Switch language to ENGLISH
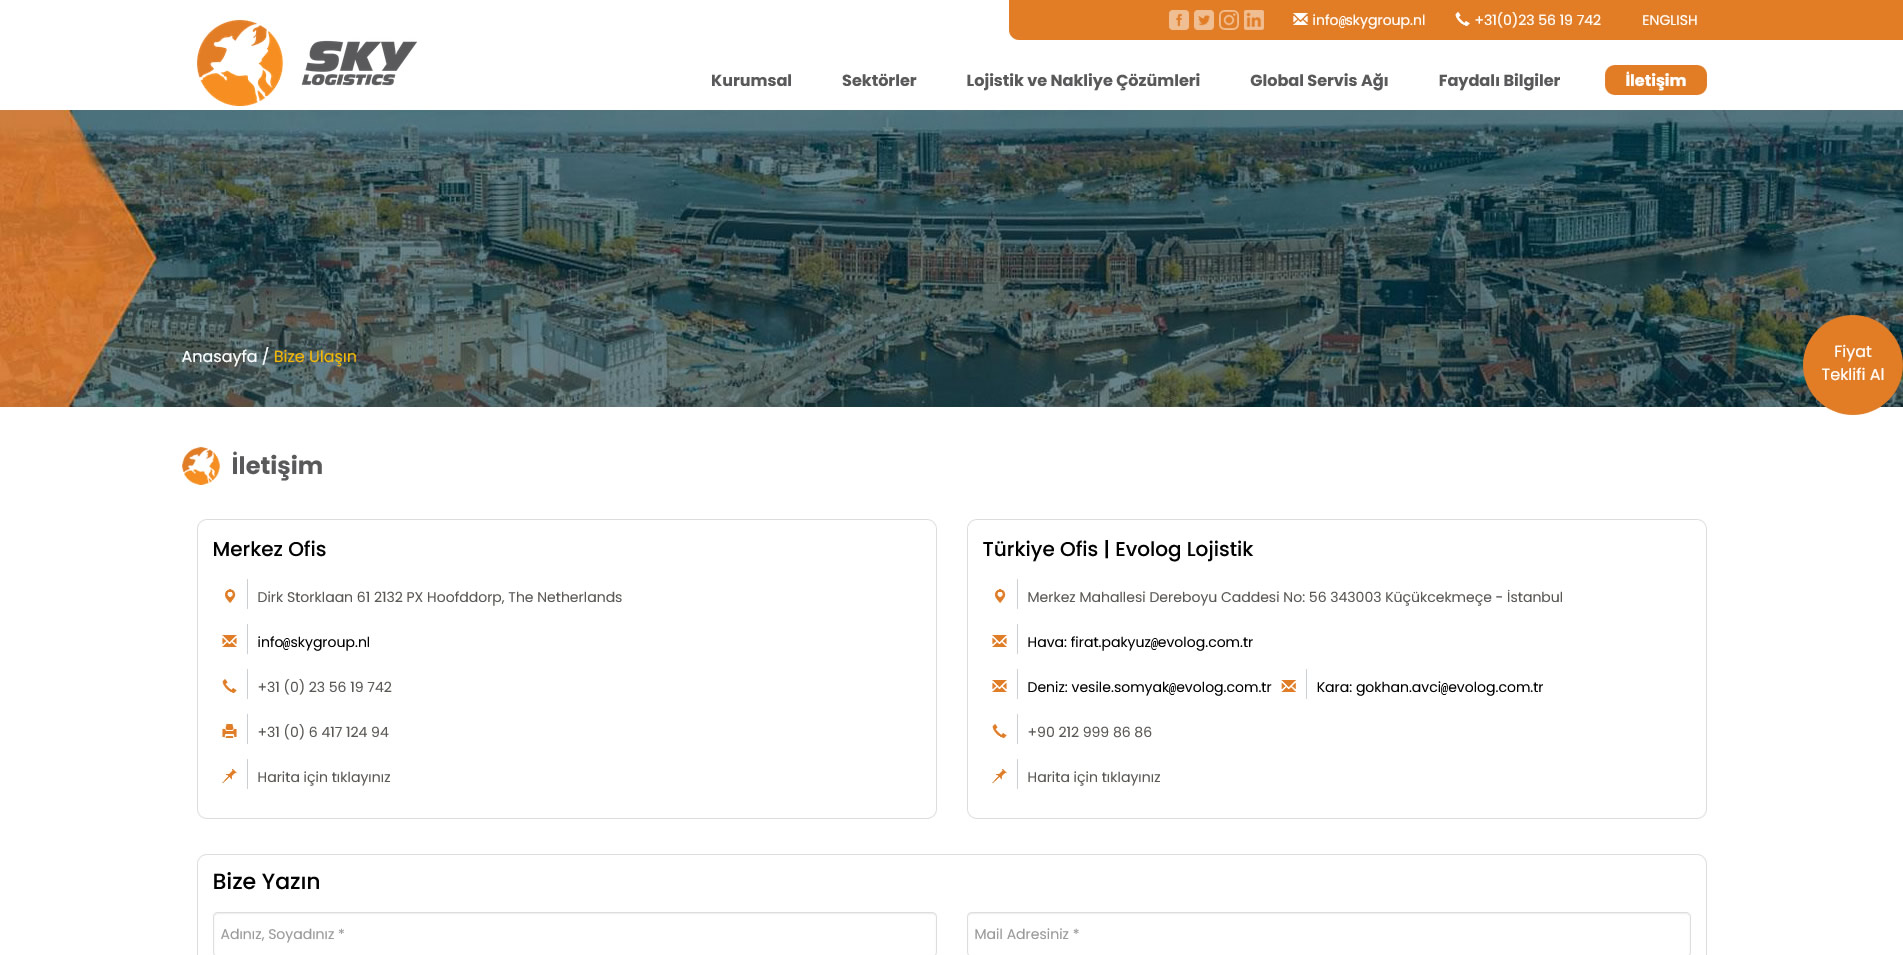This screenshot has height=955, width=1903. tap(1669, 20)
